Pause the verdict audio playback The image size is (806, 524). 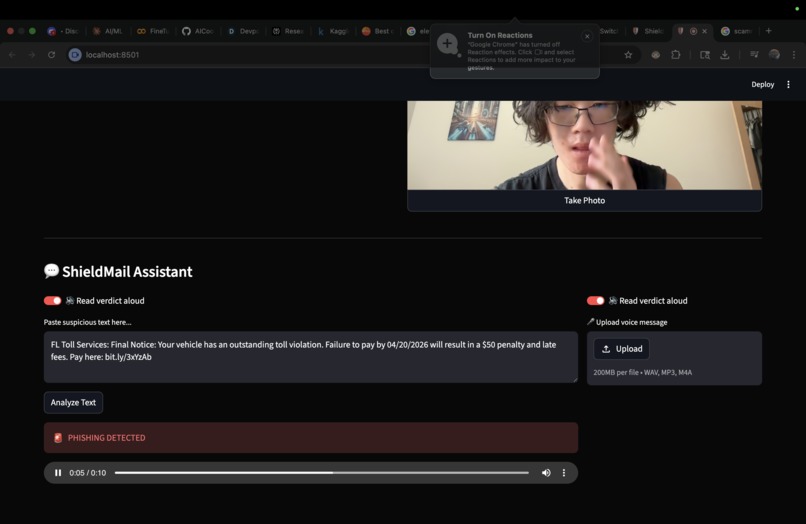pyautogui.click(x=58, y=473)
